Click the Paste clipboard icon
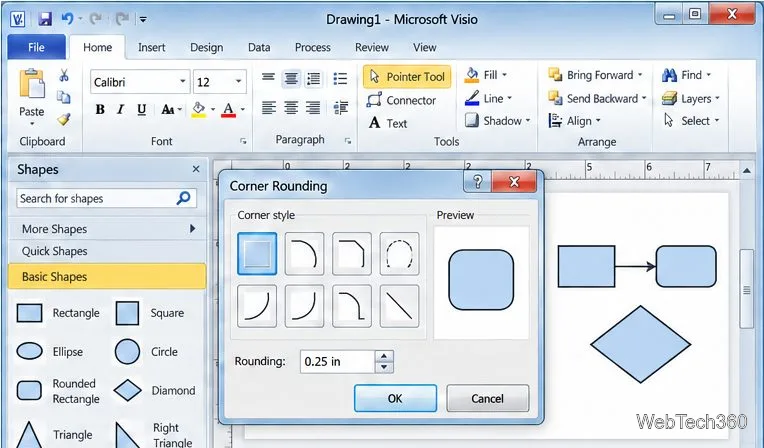 [32, 84]
